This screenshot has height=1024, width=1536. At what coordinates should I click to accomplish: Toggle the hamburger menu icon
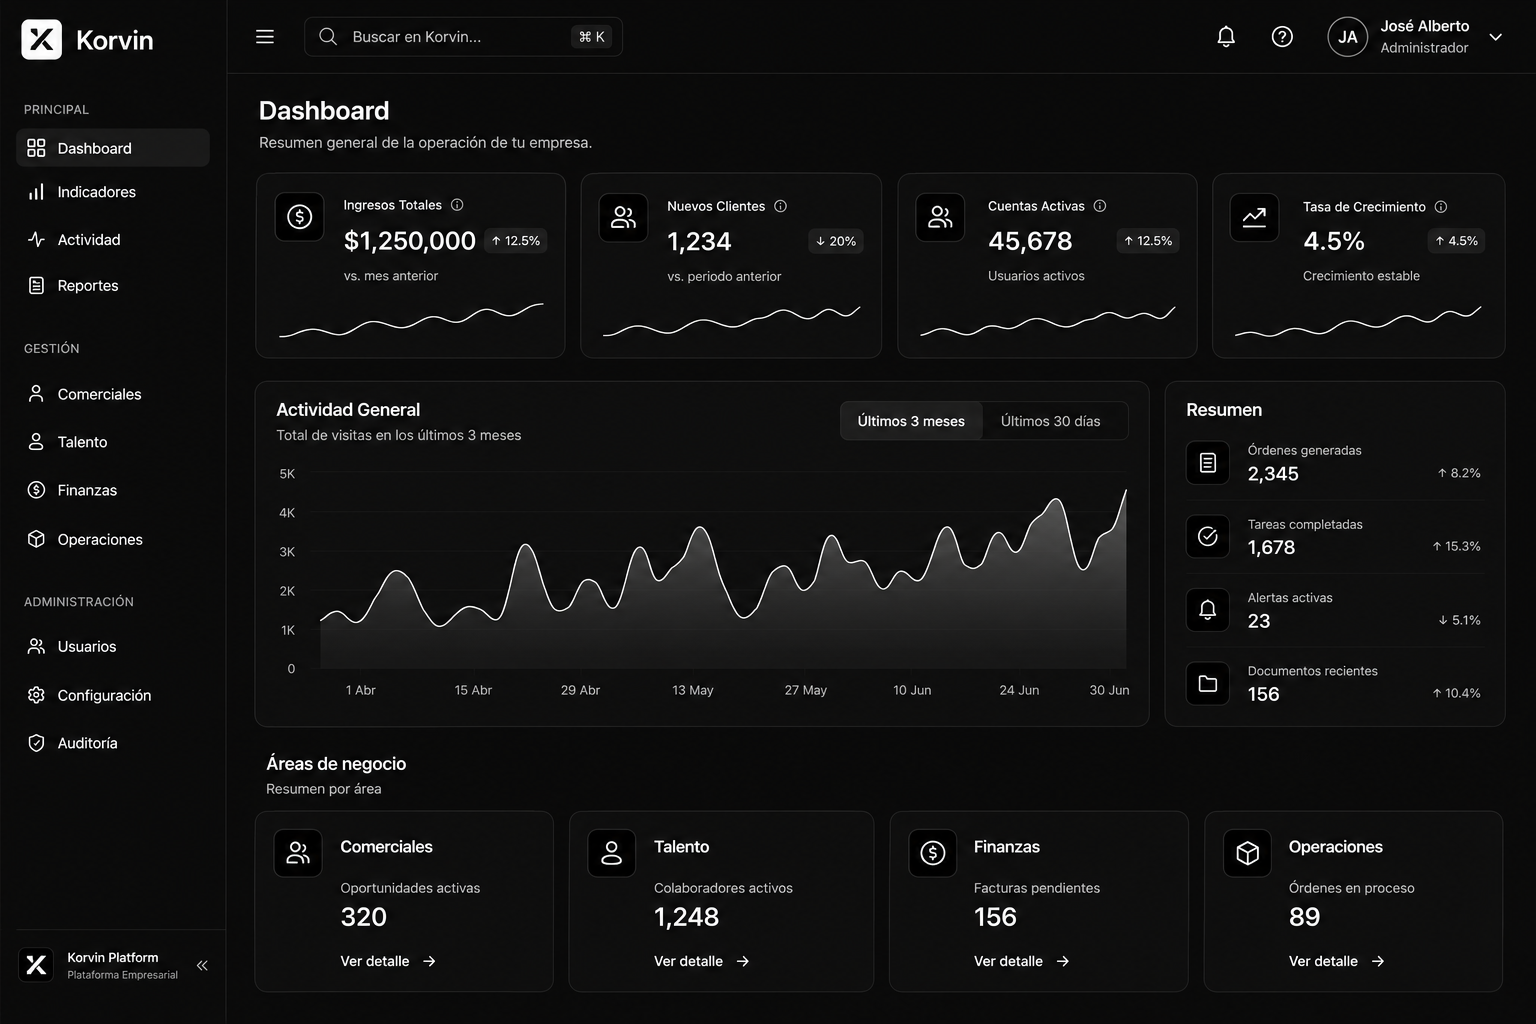[265, 37]
